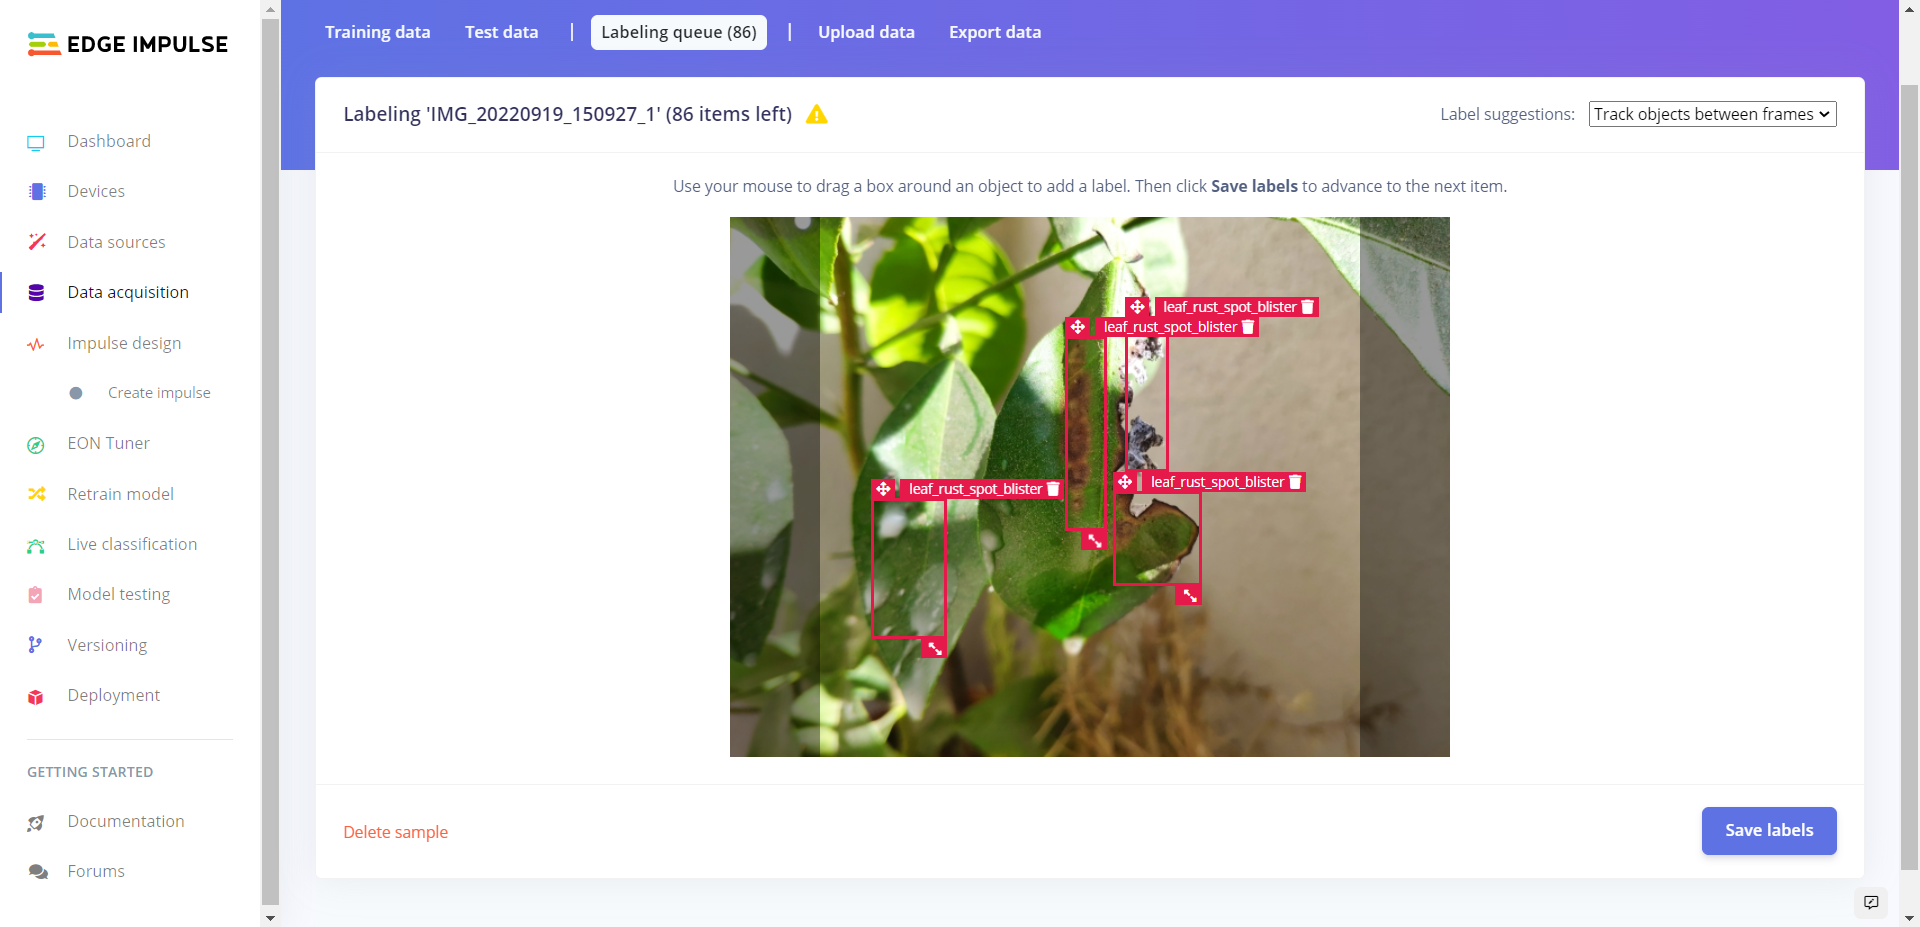
Task: Click move handle of leftmost bounding box
Action: click(x=883, y=489)
